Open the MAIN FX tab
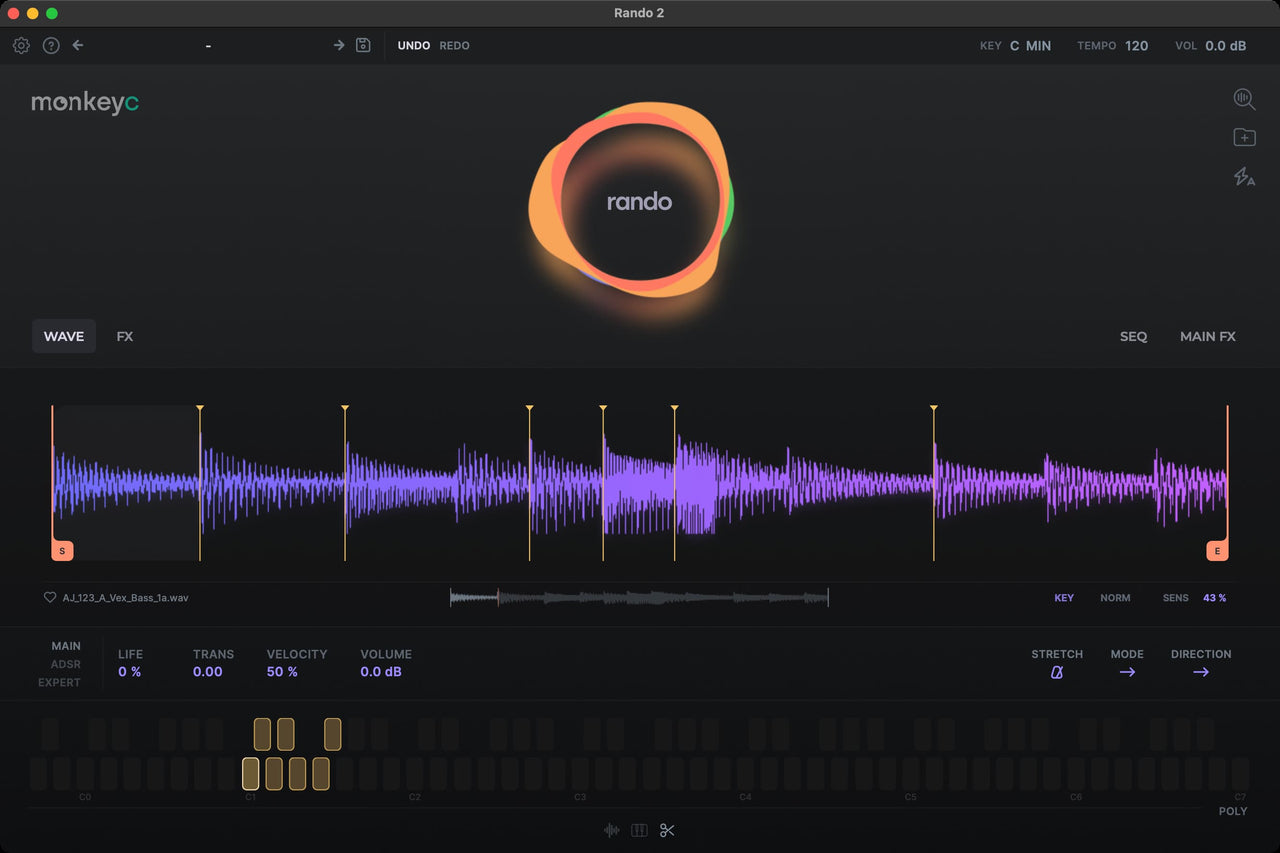 coord(1208,336)
